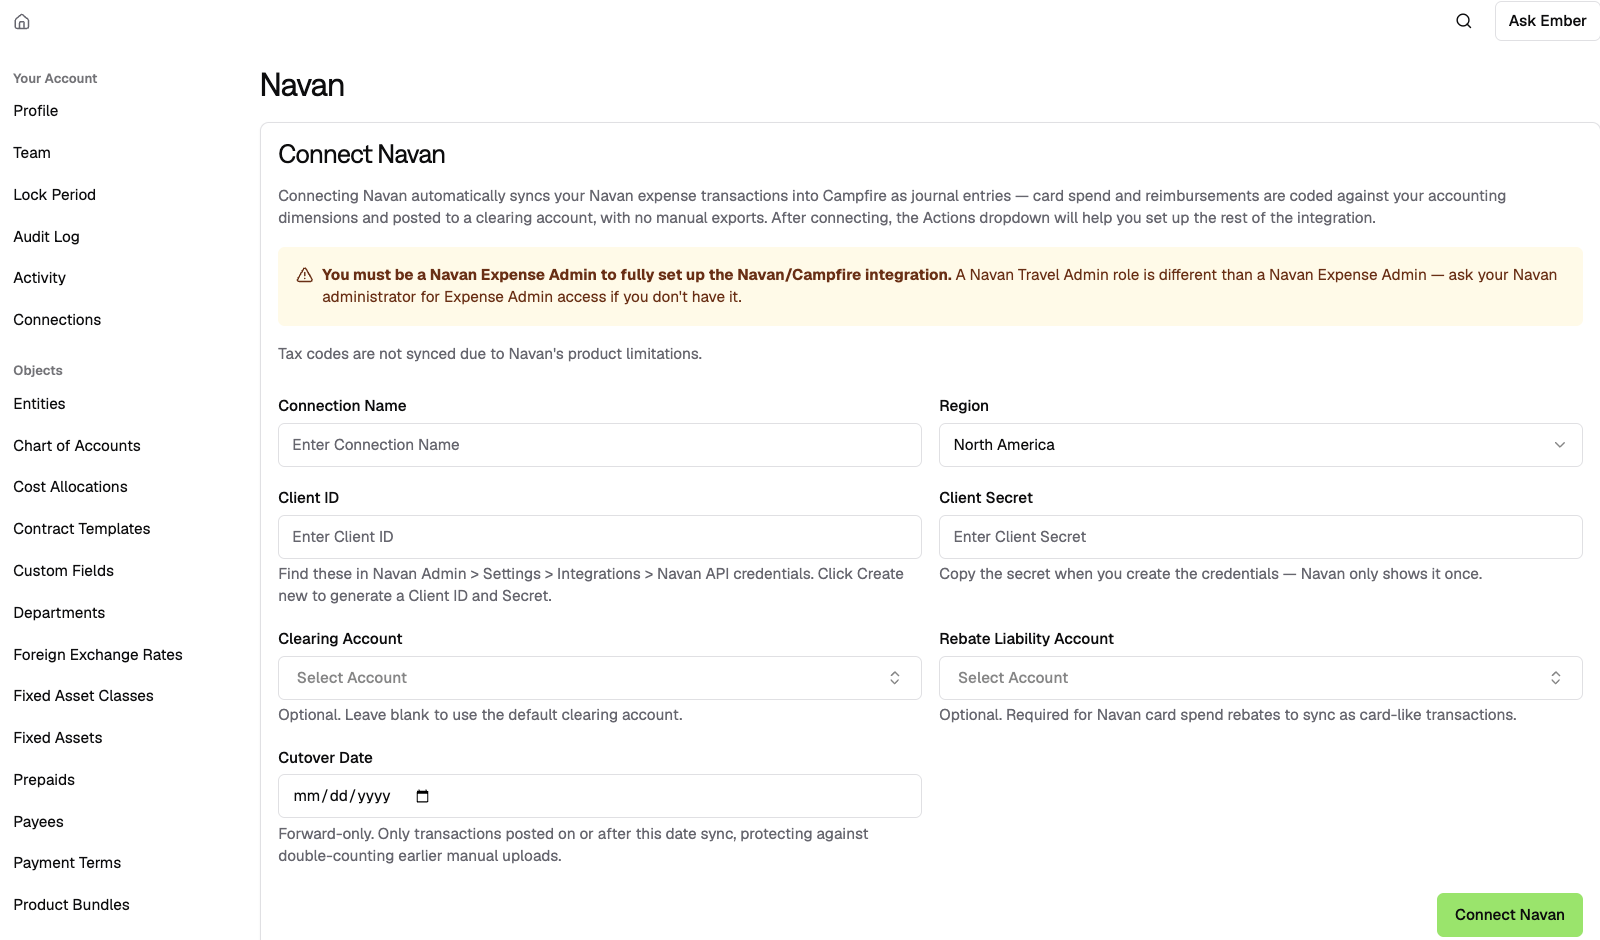Go to the Lock Period page
Viewport: 1600px width, 940px height.
coord(55,195)
